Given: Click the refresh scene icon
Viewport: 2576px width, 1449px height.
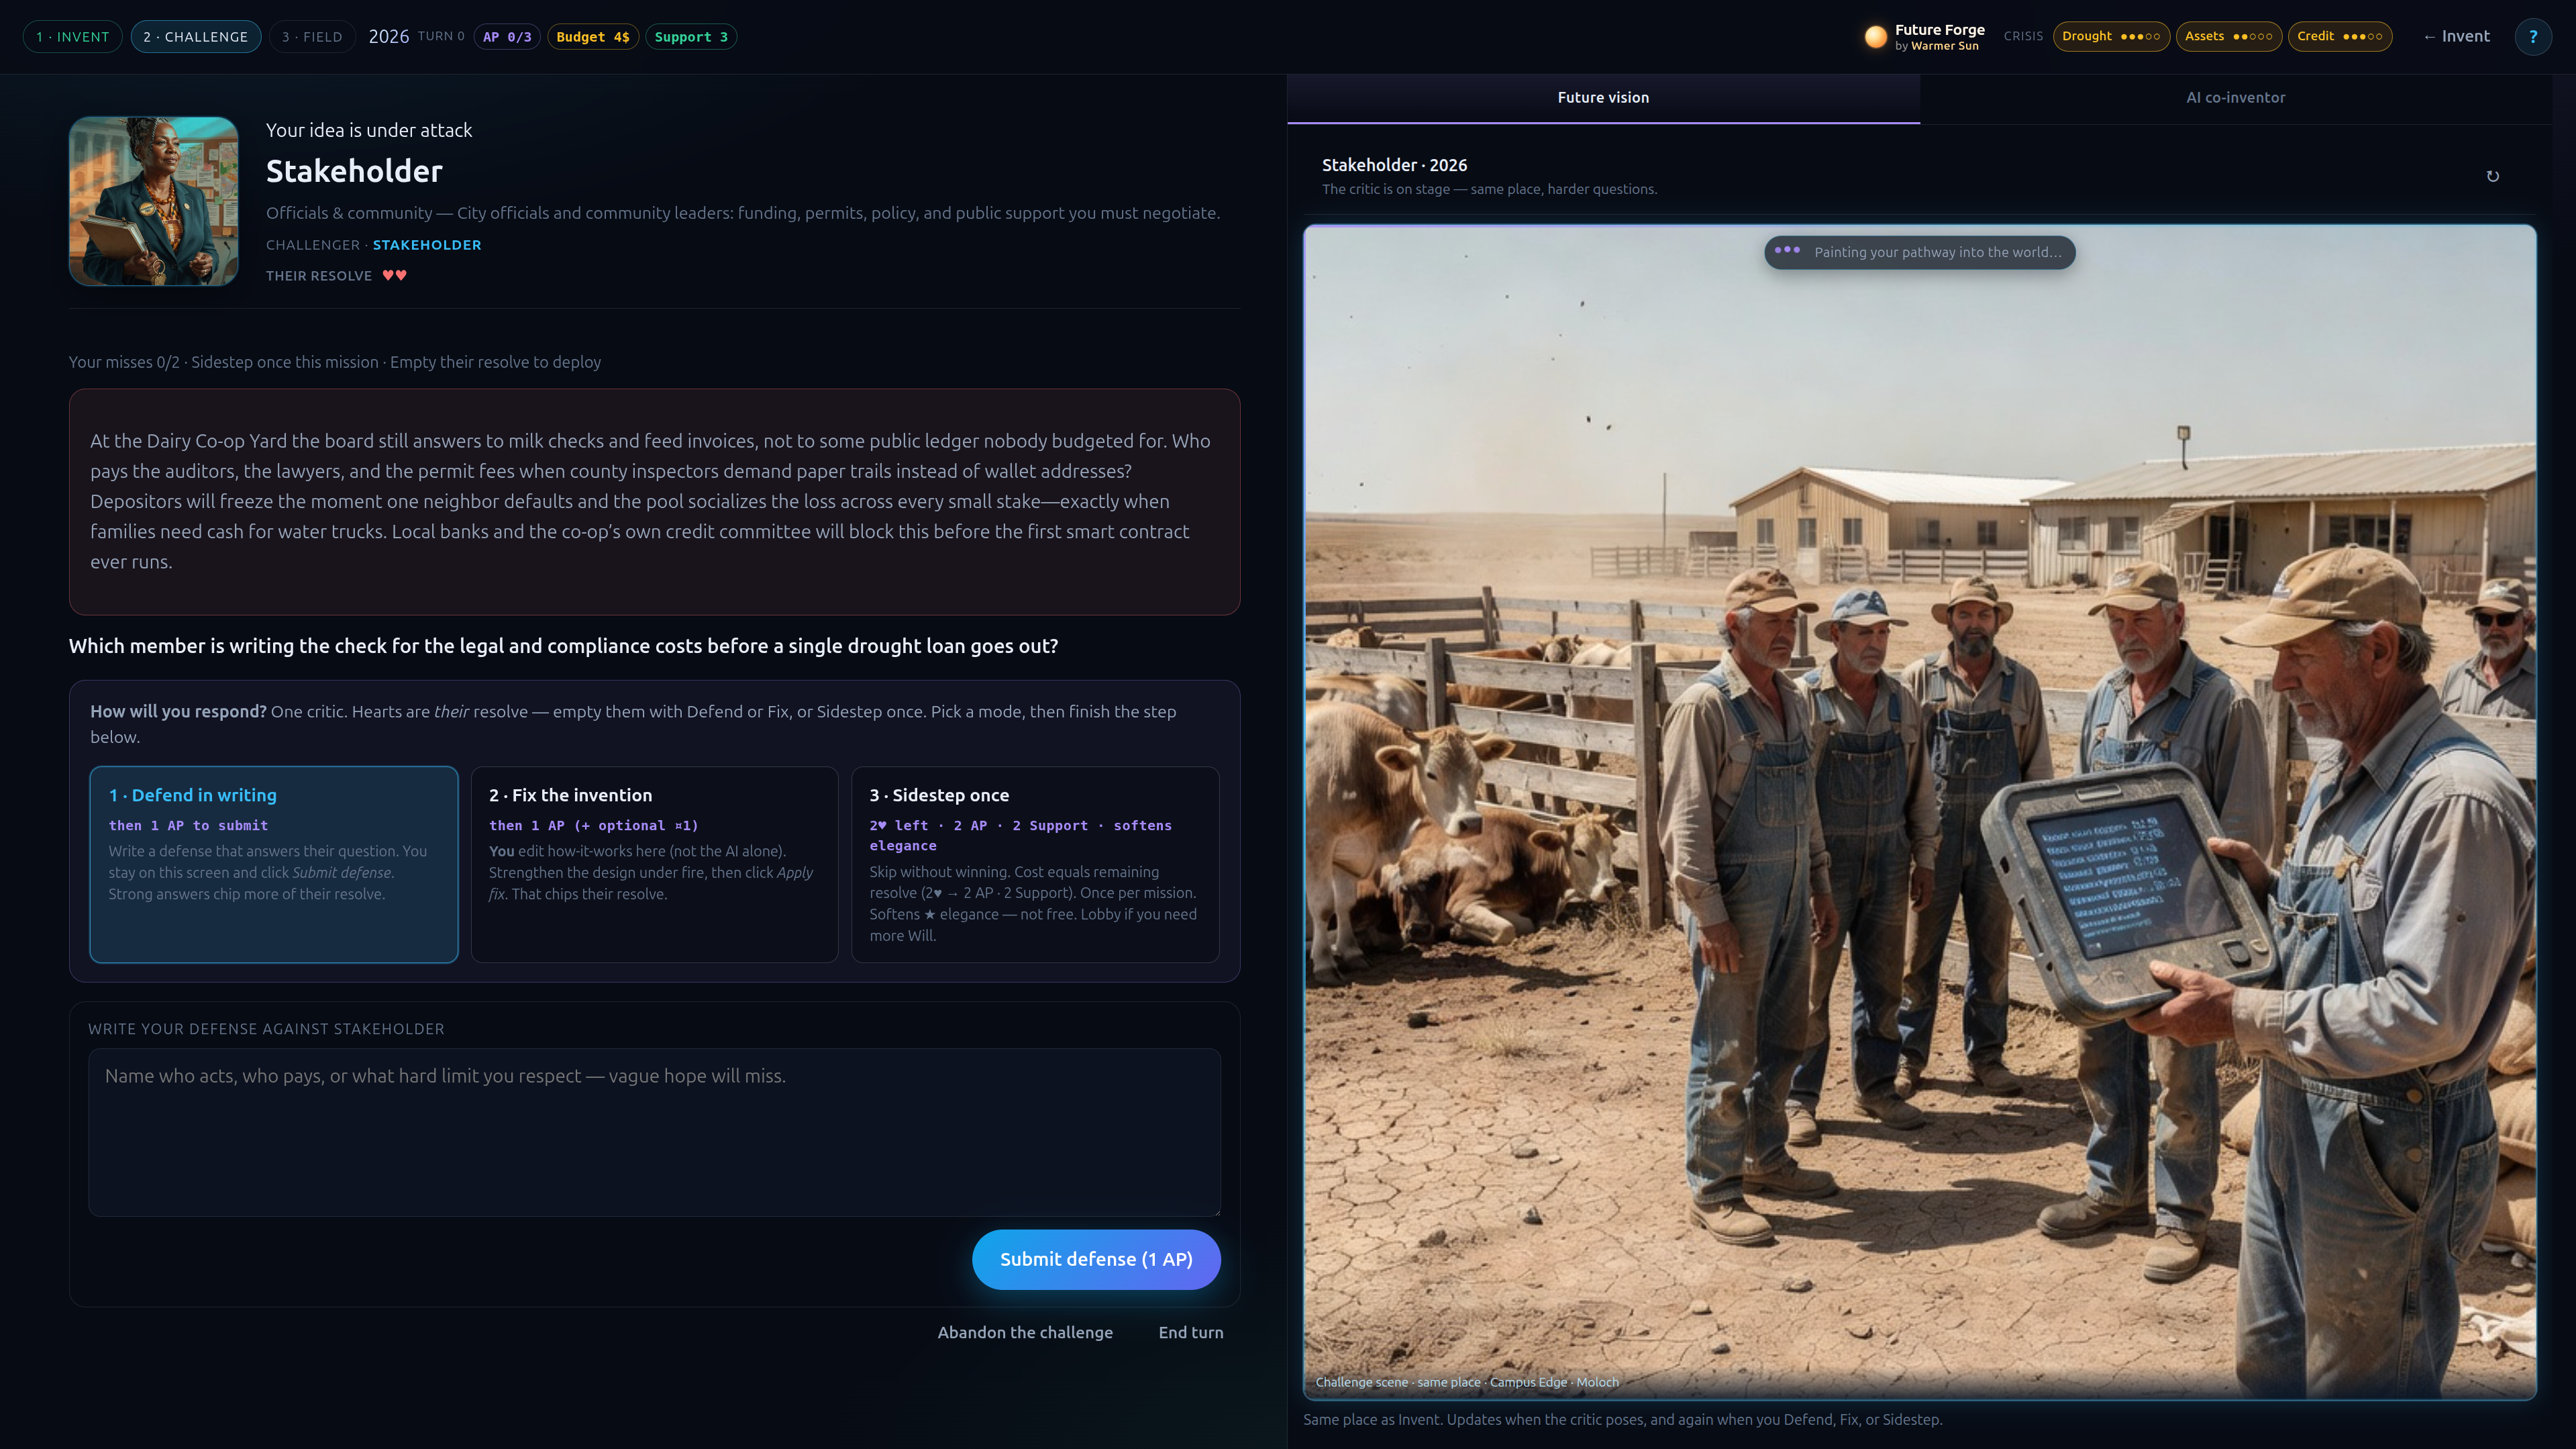Looking at the screenshot, I should point(2492,176).
